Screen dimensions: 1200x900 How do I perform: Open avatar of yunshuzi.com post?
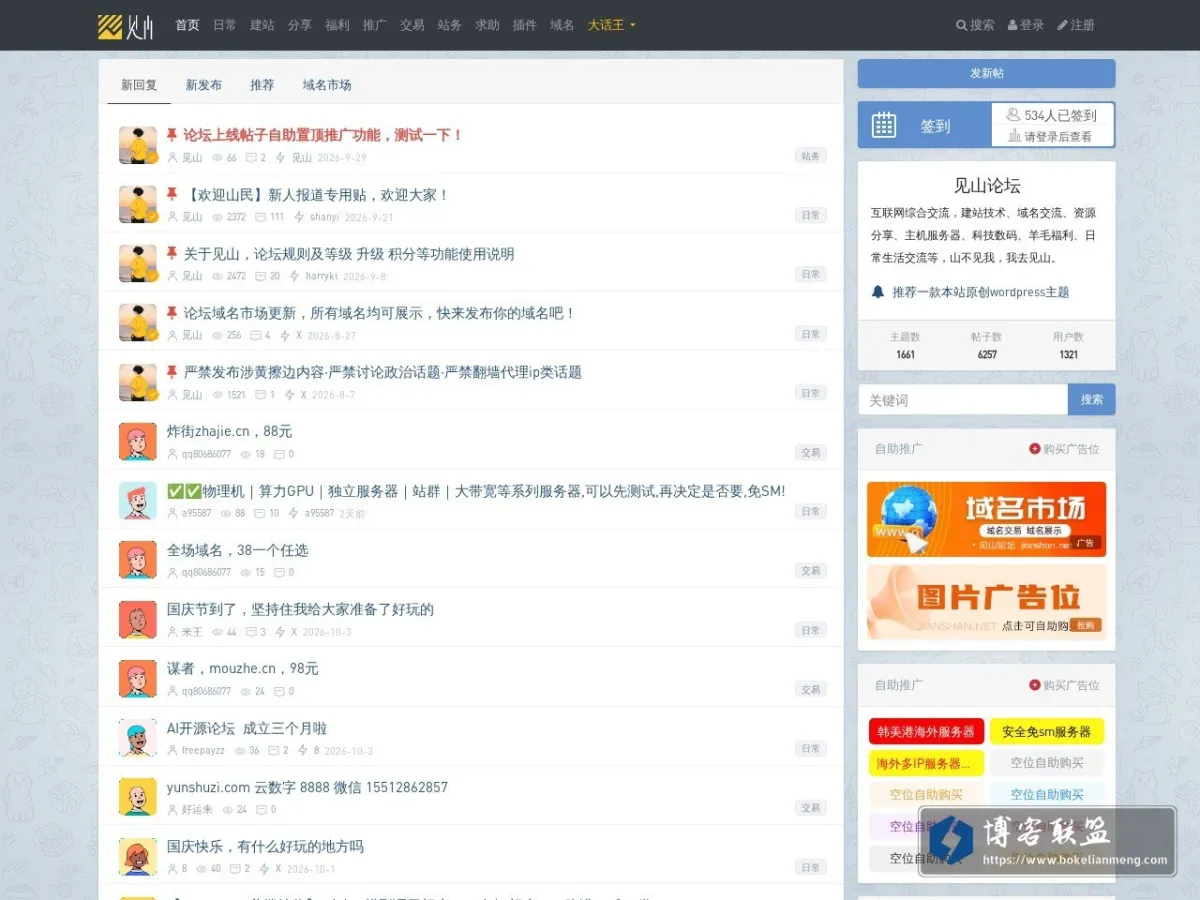tap(138, 797)
